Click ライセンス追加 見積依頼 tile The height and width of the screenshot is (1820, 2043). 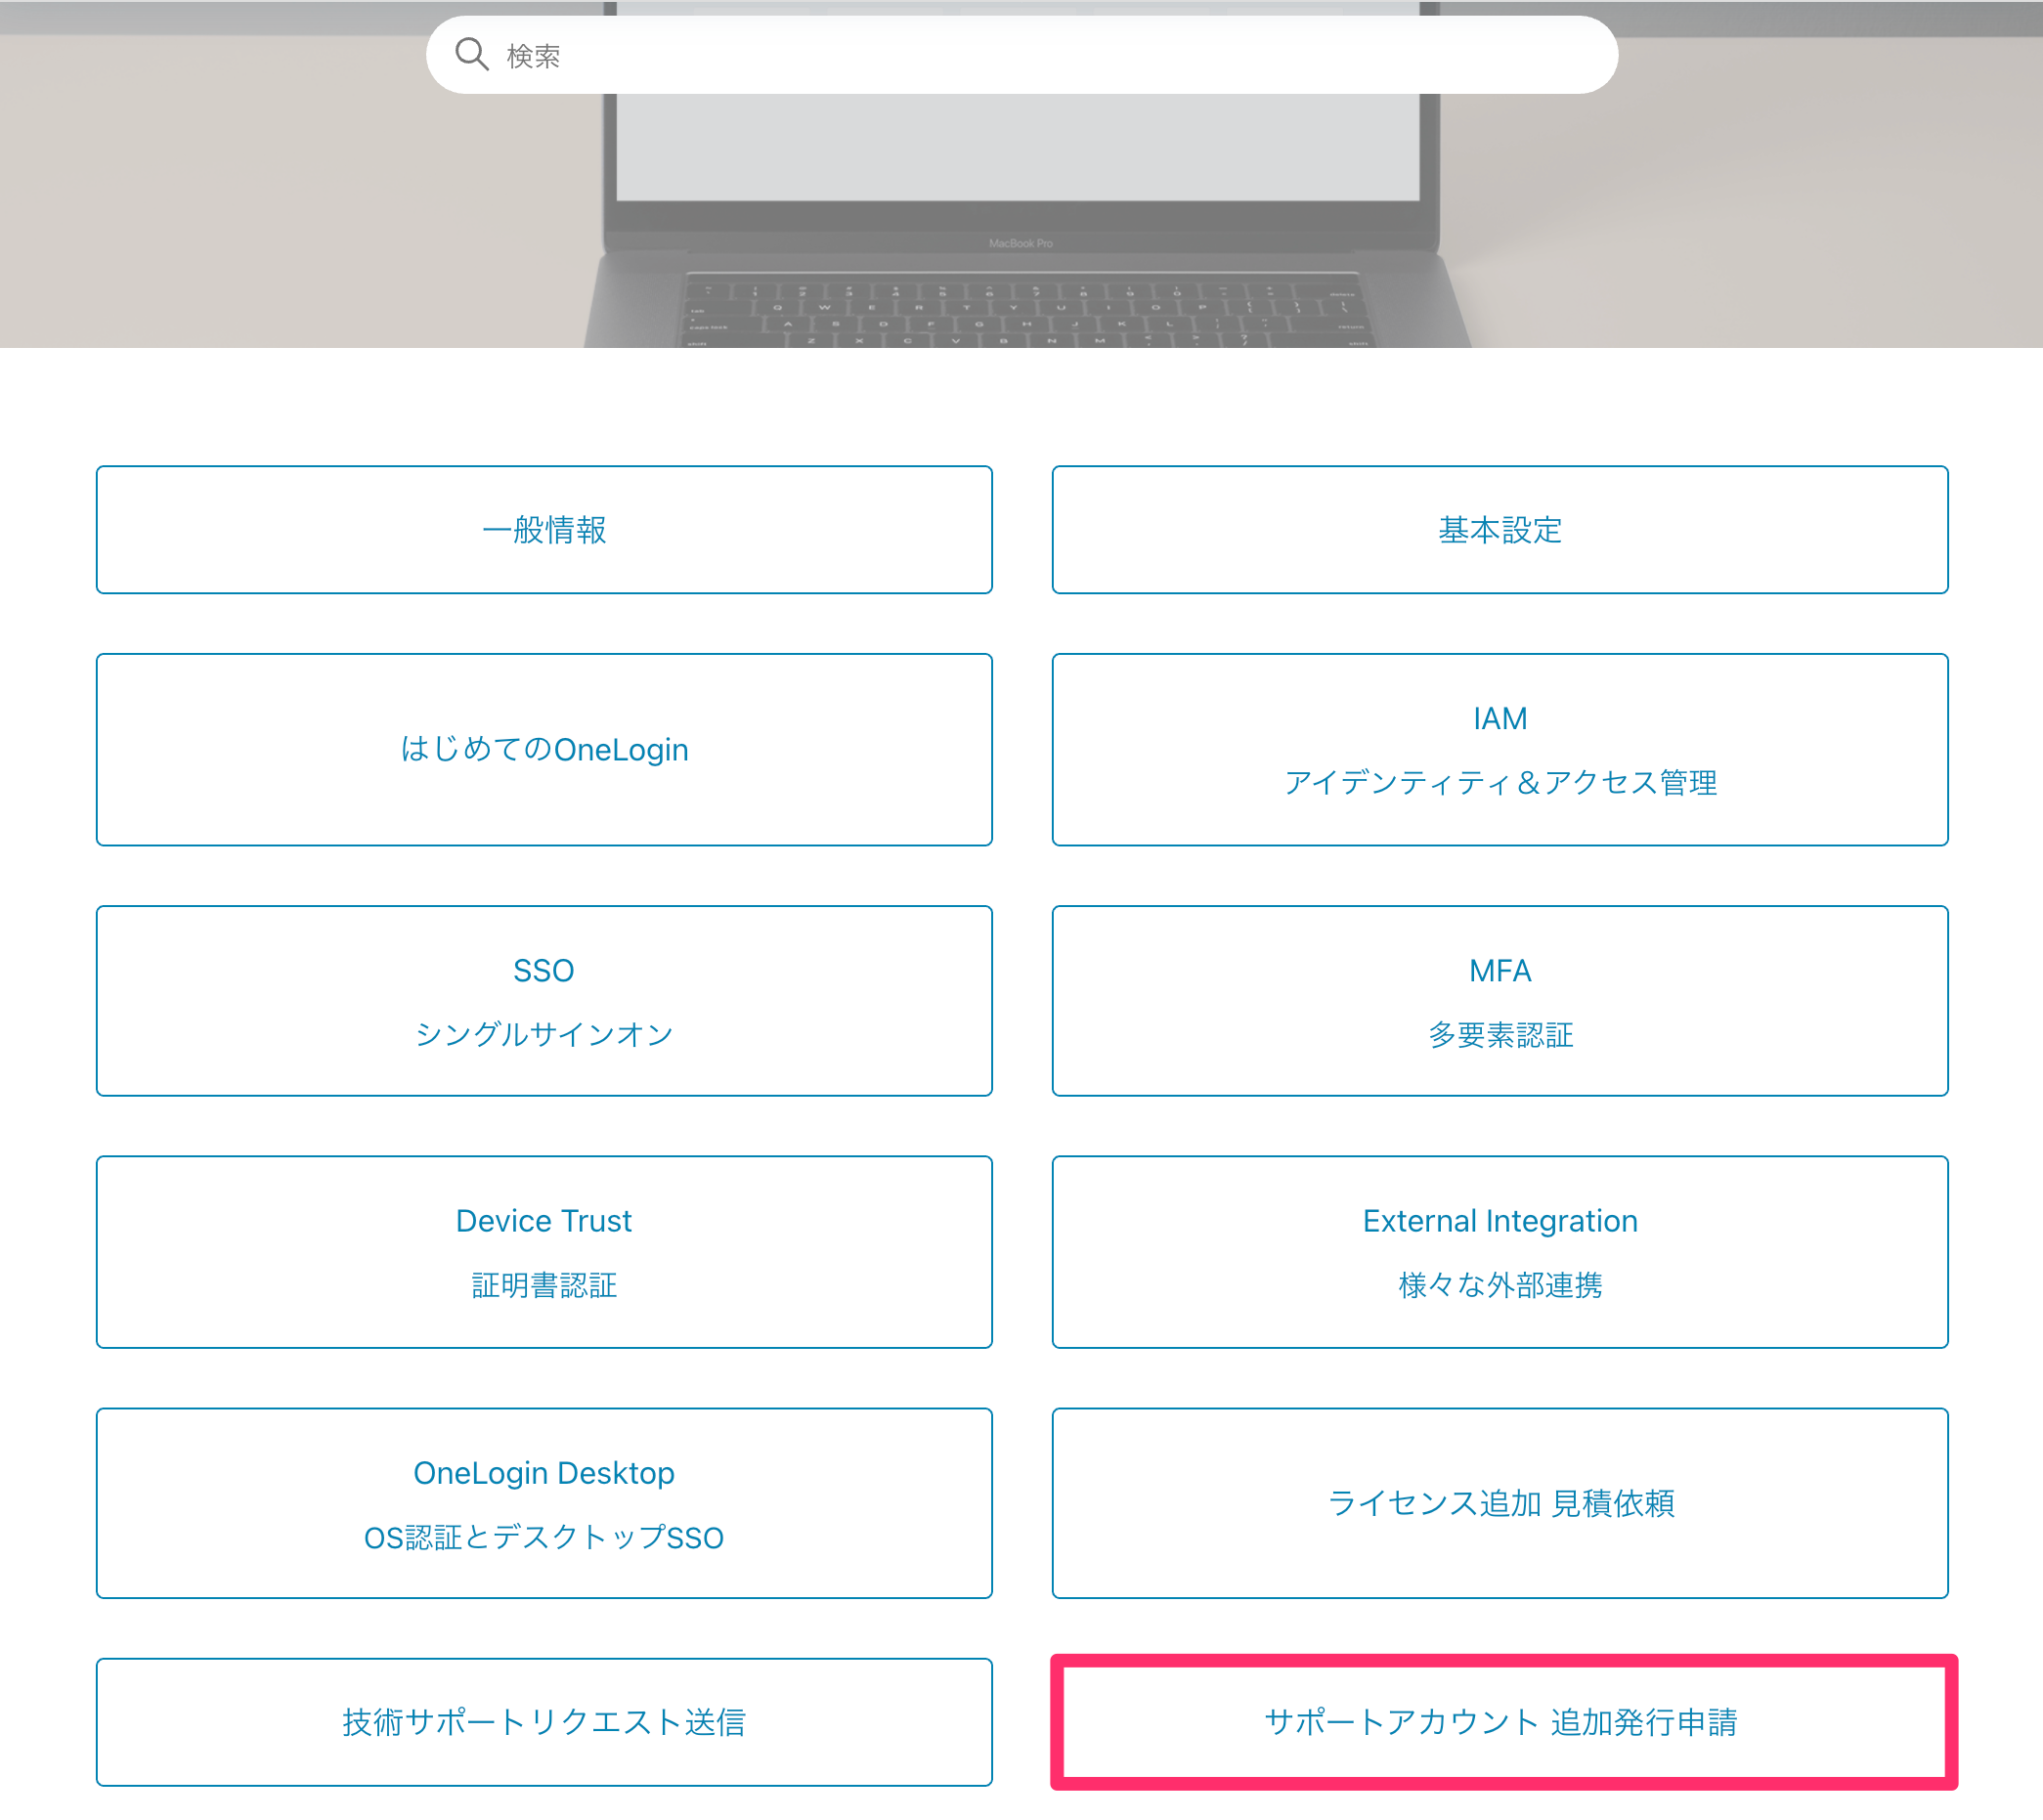click(1499, 1503)
